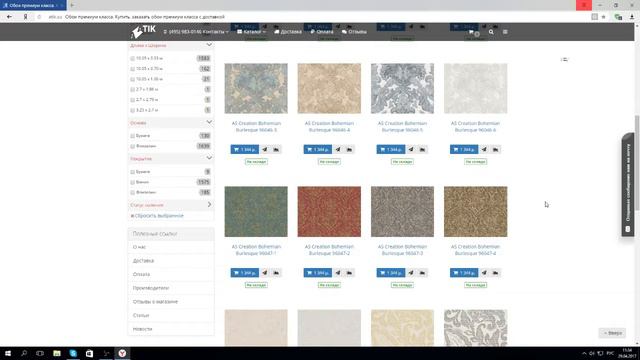Check Бумага under the Покрытие filter
This screenshot has width=640, height=360.
click(132, 172)
